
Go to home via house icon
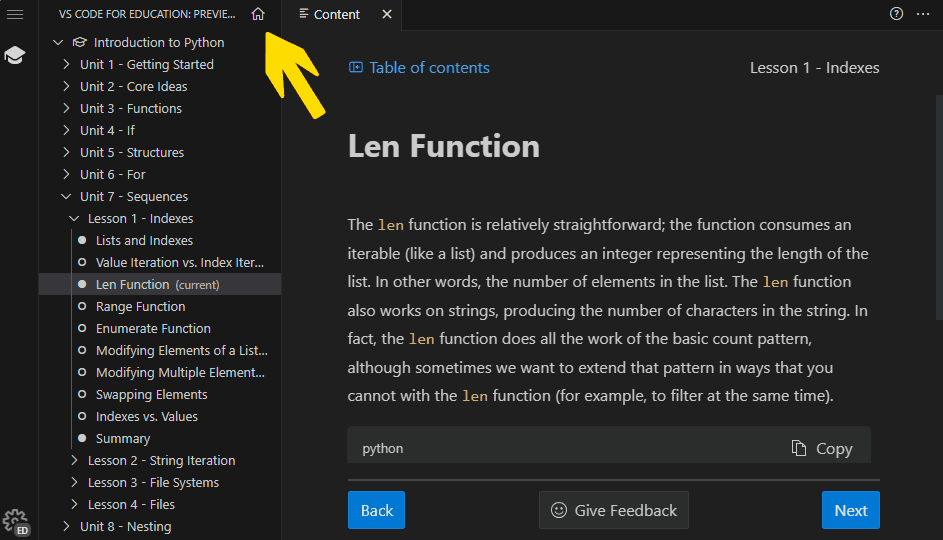click(x=258, y=14)
